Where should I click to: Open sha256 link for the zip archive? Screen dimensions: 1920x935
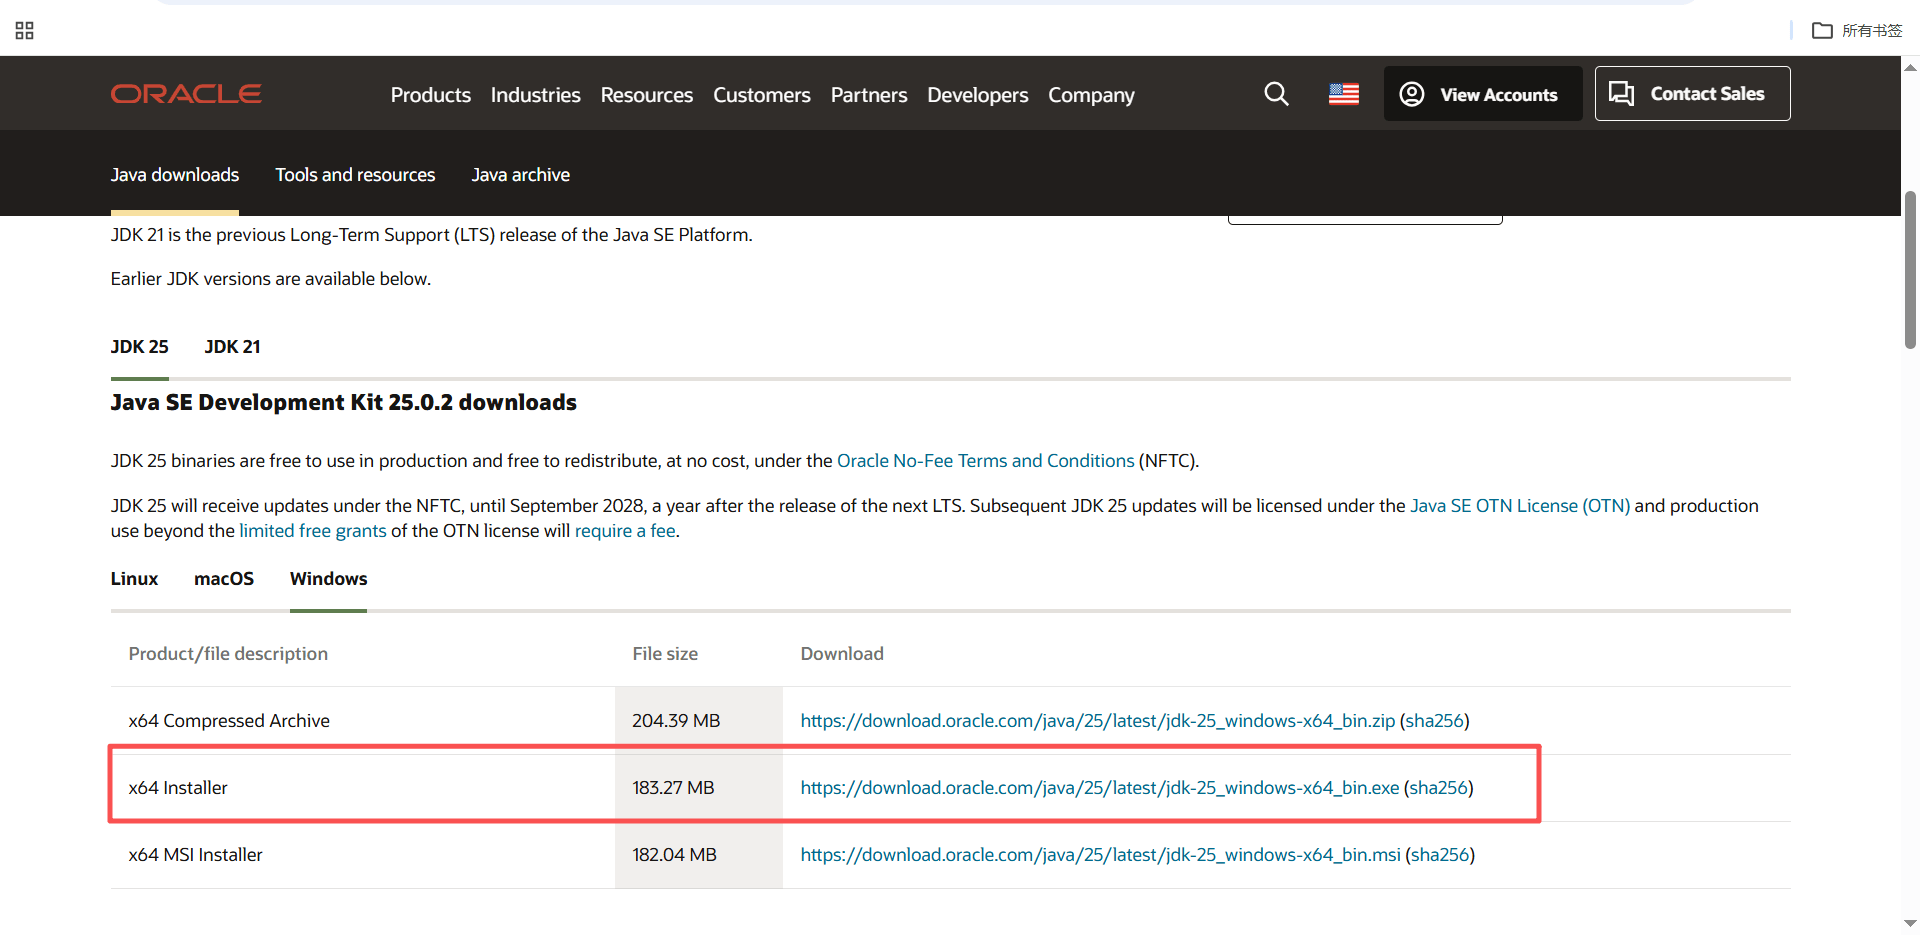pos(1435,721)
